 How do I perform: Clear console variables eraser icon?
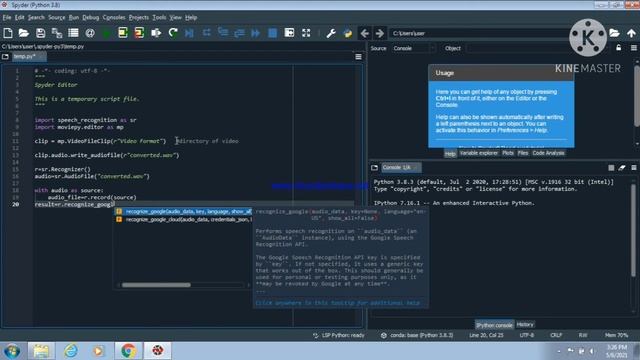622,168
